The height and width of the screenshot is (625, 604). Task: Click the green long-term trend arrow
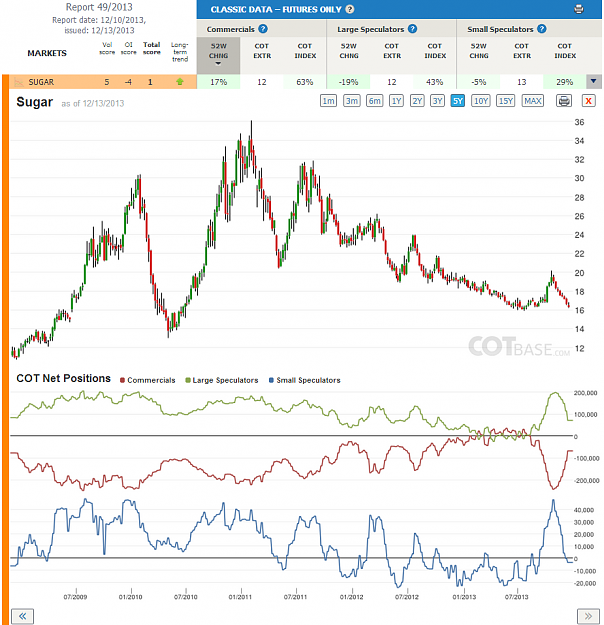pyautogui.click(x=180, y=82)
